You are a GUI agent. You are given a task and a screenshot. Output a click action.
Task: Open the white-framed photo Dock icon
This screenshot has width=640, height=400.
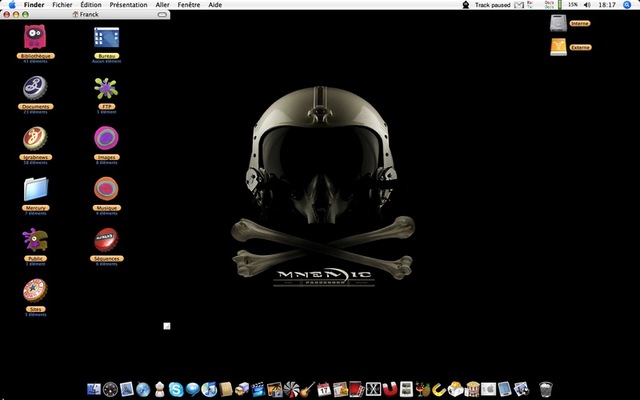[x=406, y=389]
